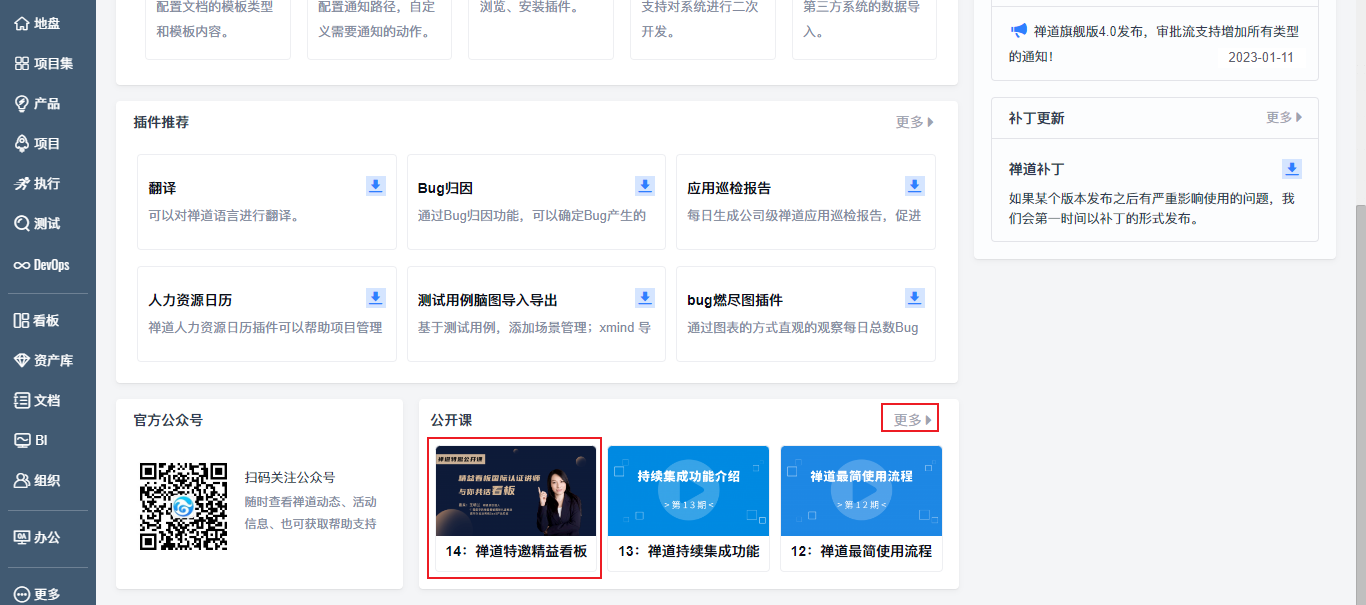Open course 14 禅道特邀精益看板 thumbnail

click(x=516, y=491)
